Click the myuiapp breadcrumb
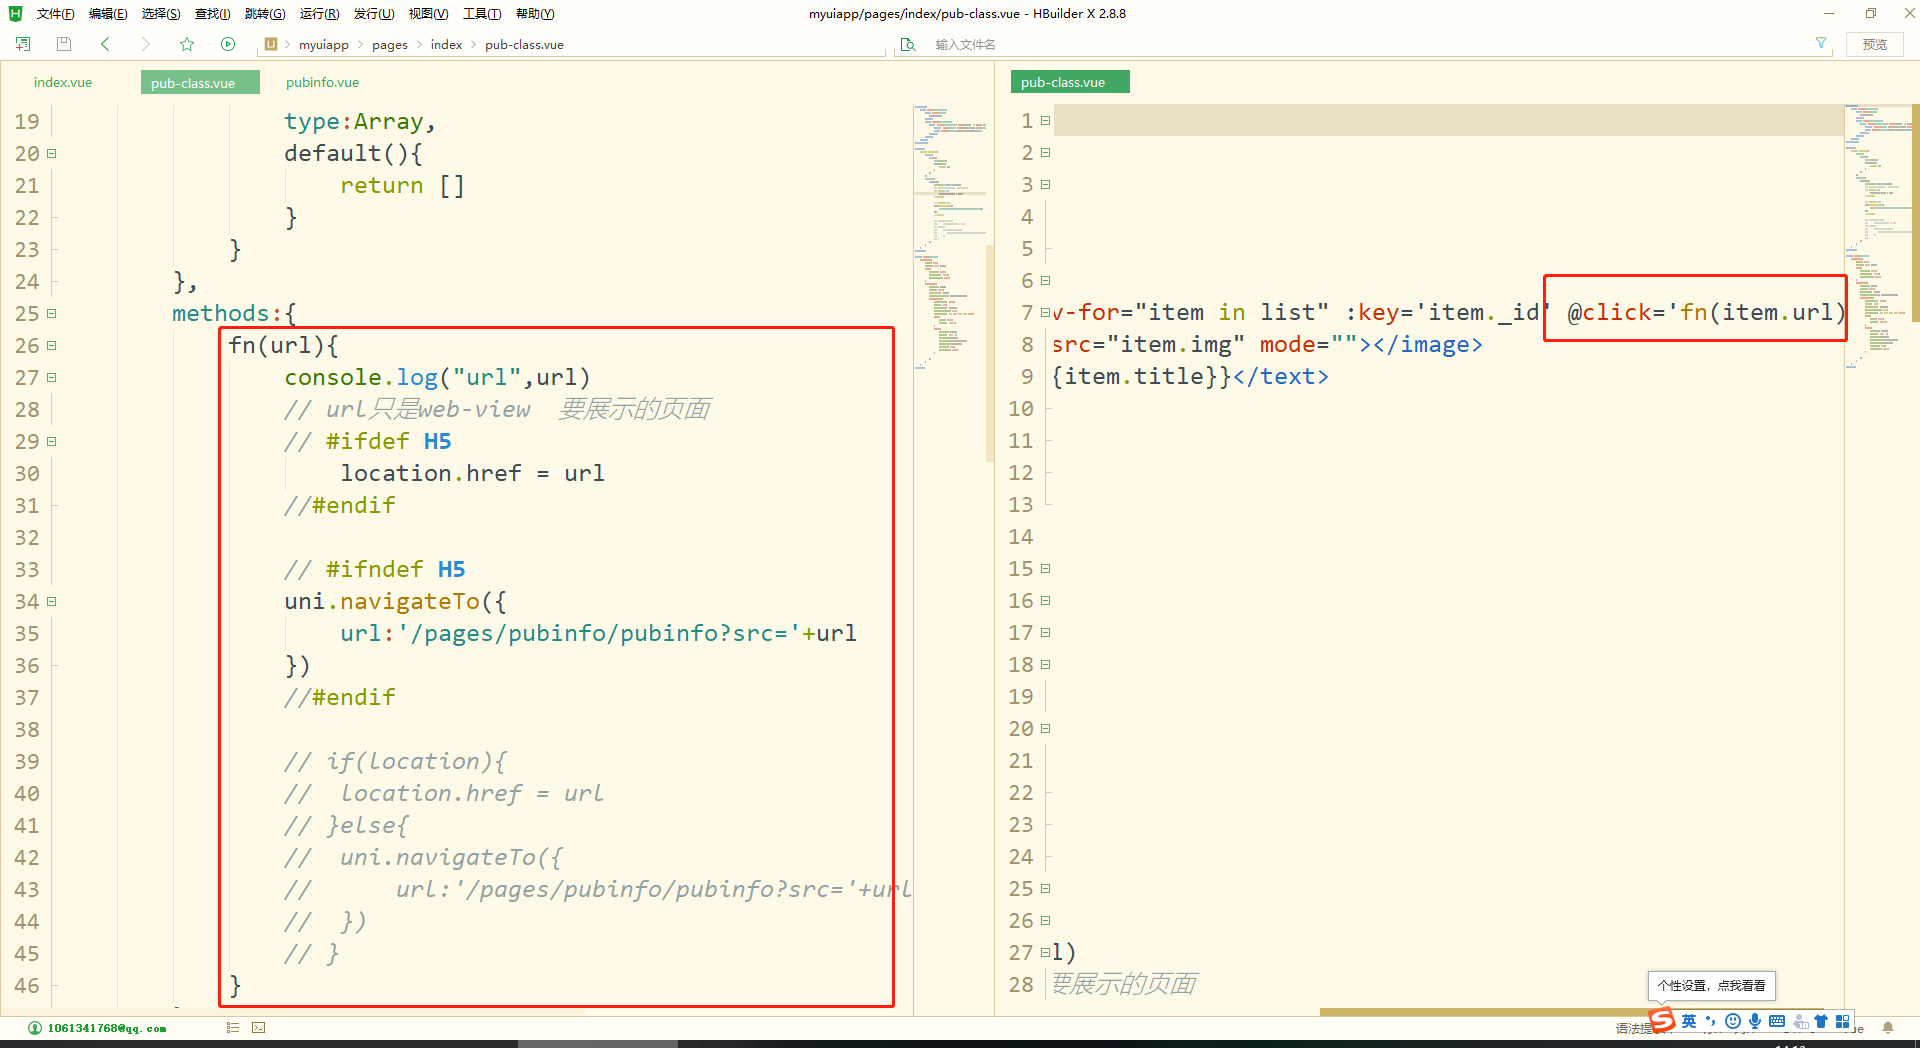Image resolution: width=1920 pixels, height=1048 pixels. pyautogui.click(x=324, y=45)
